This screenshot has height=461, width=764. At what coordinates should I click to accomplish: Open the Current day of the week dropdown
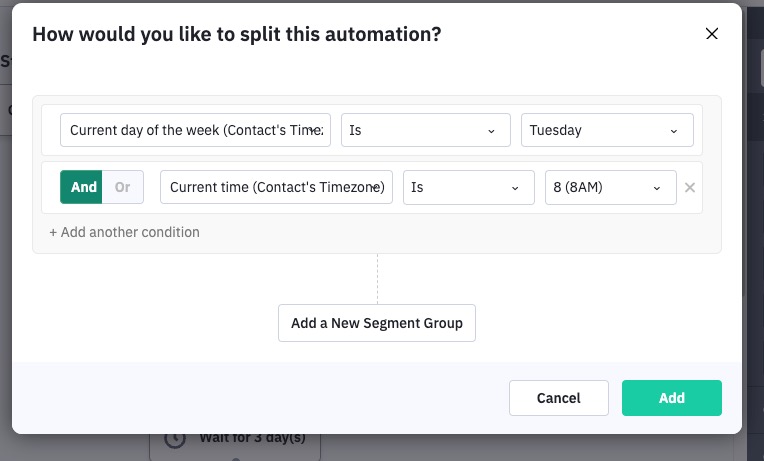[x=195, y=130]
